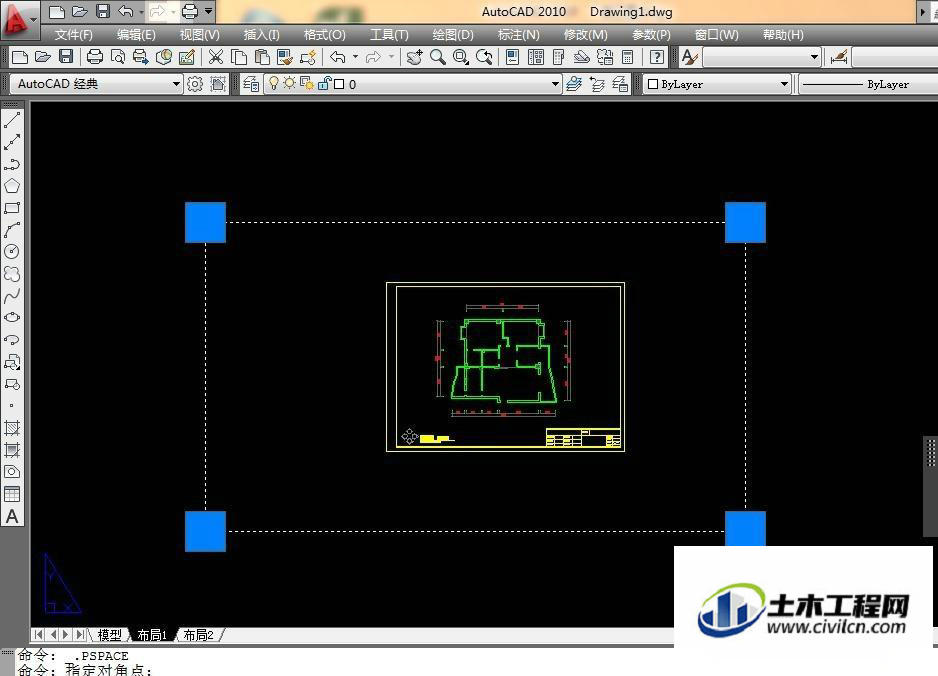Open the 修改(M) menu
Screen dimensions: 938x676
pos(586,35)
